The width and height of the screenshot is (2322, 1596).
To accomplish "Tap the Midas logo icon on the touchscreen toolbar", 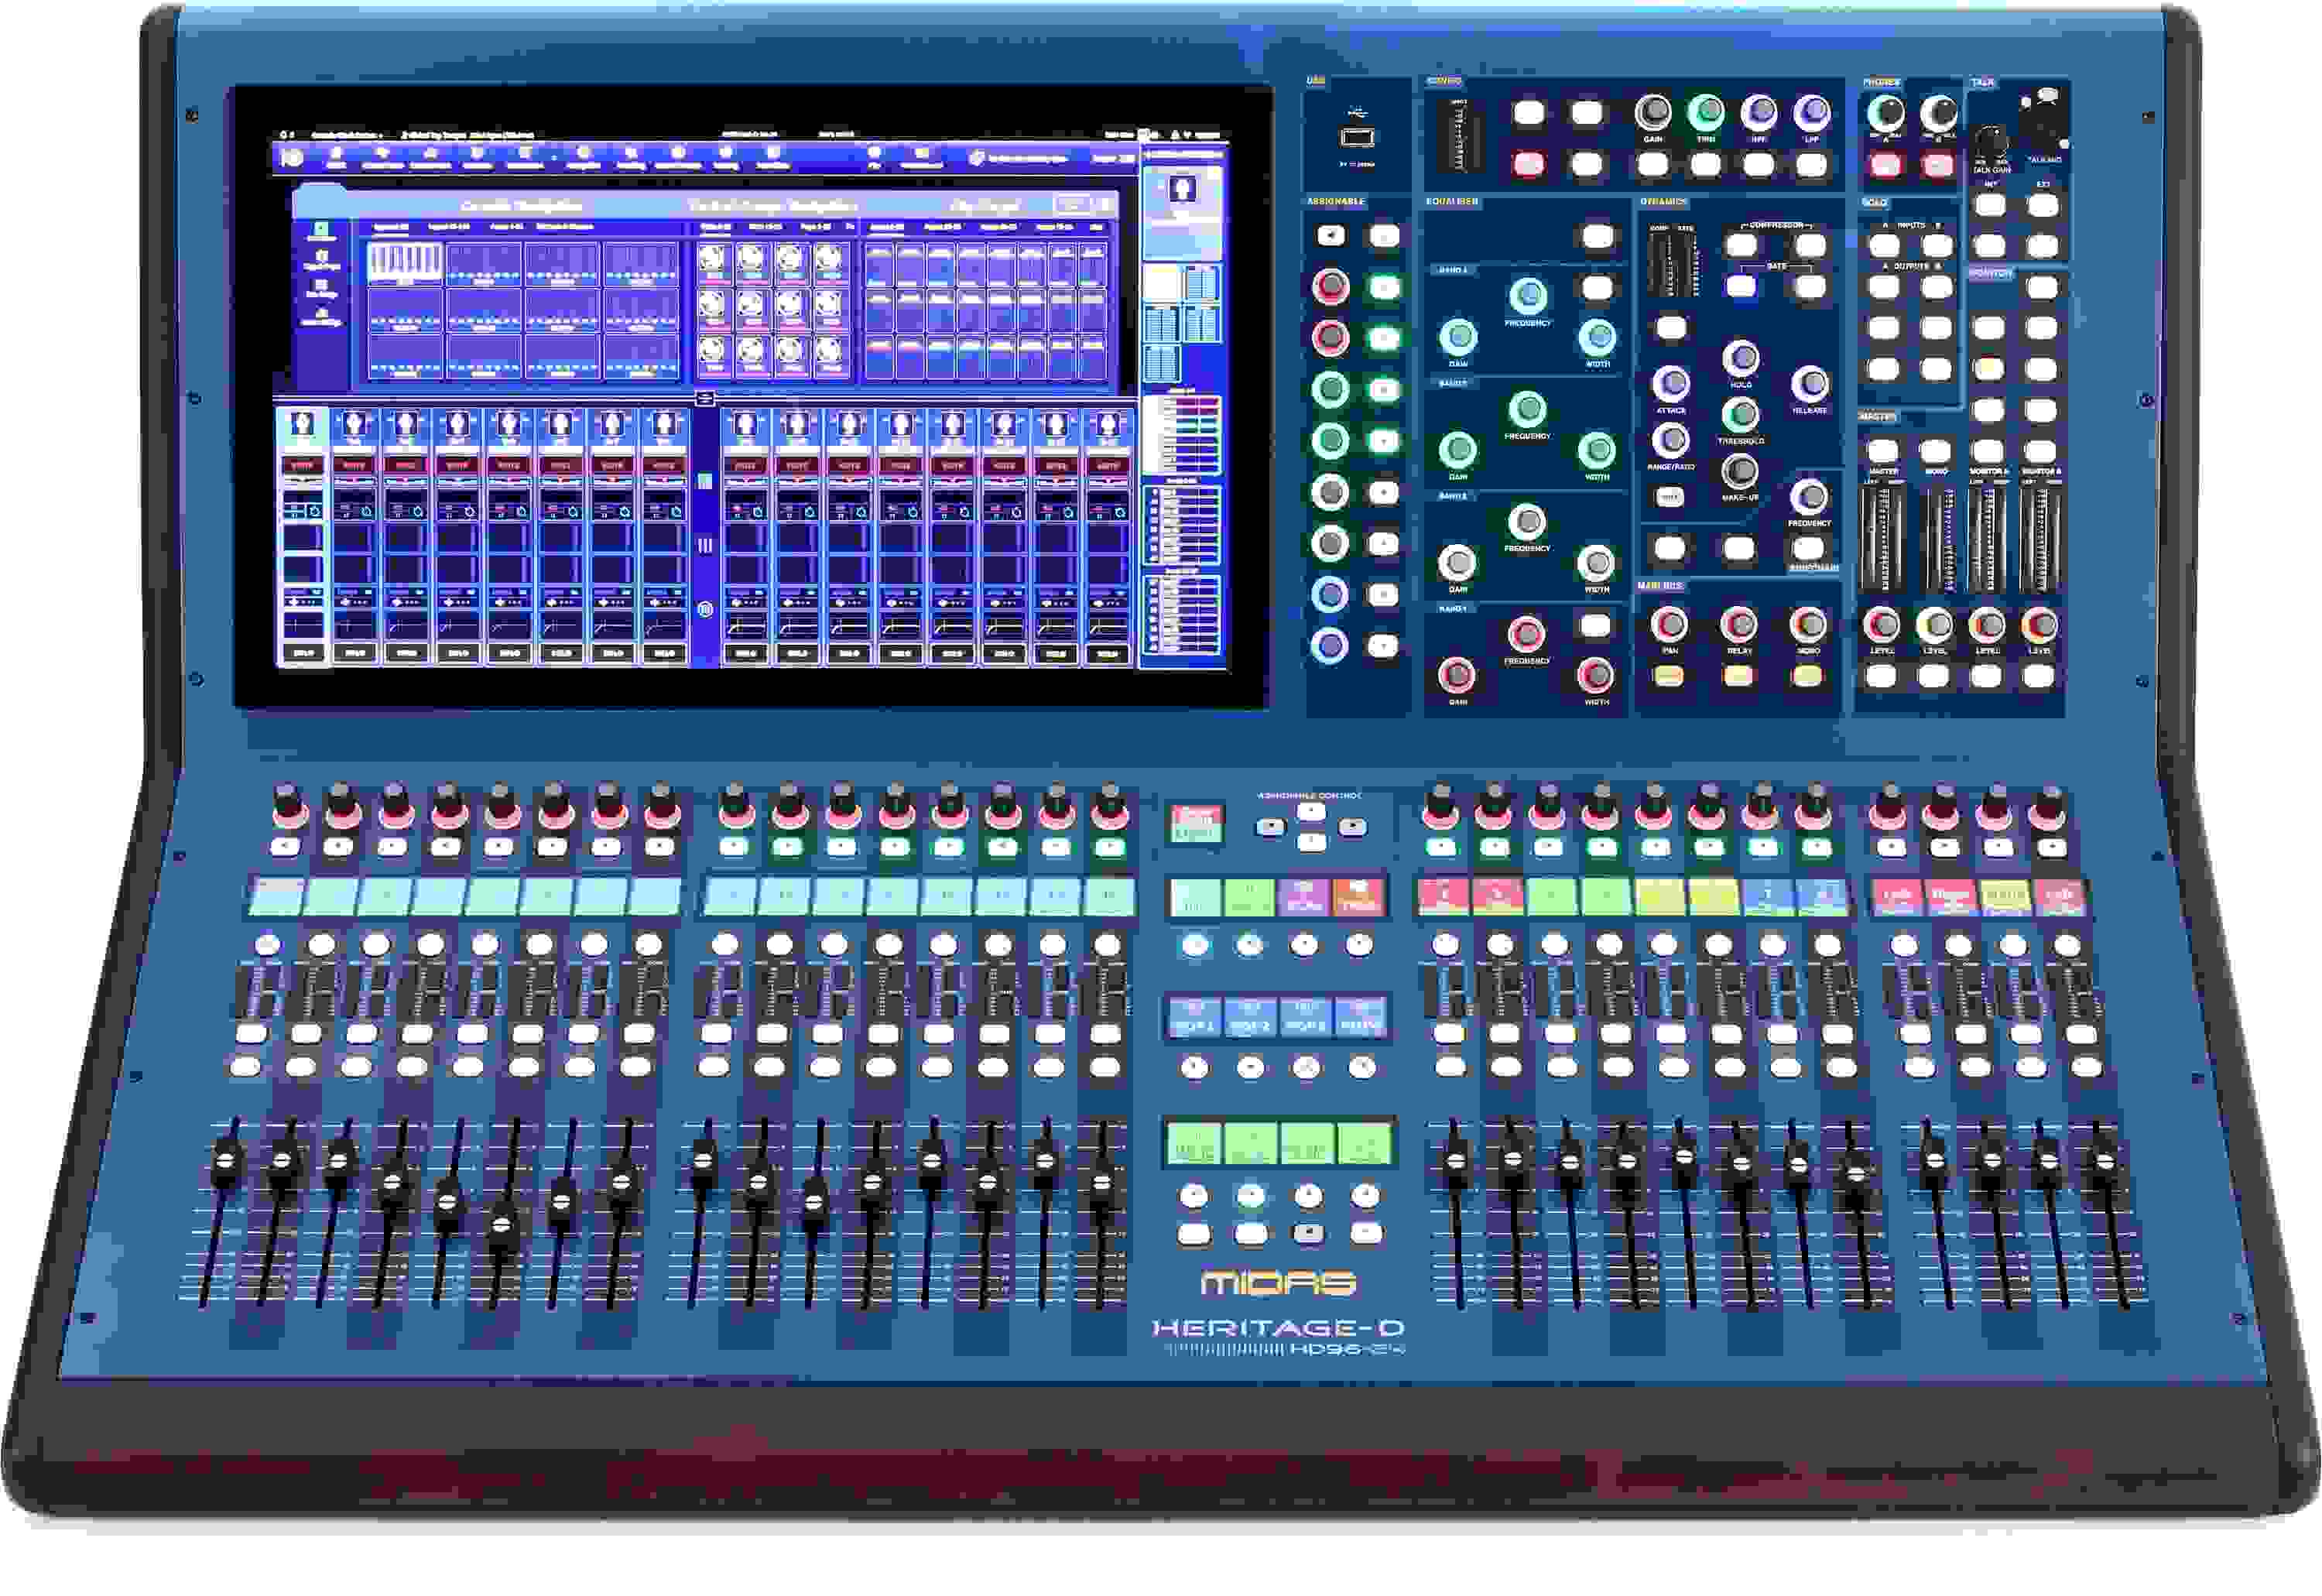I will (x=293, y=158).
